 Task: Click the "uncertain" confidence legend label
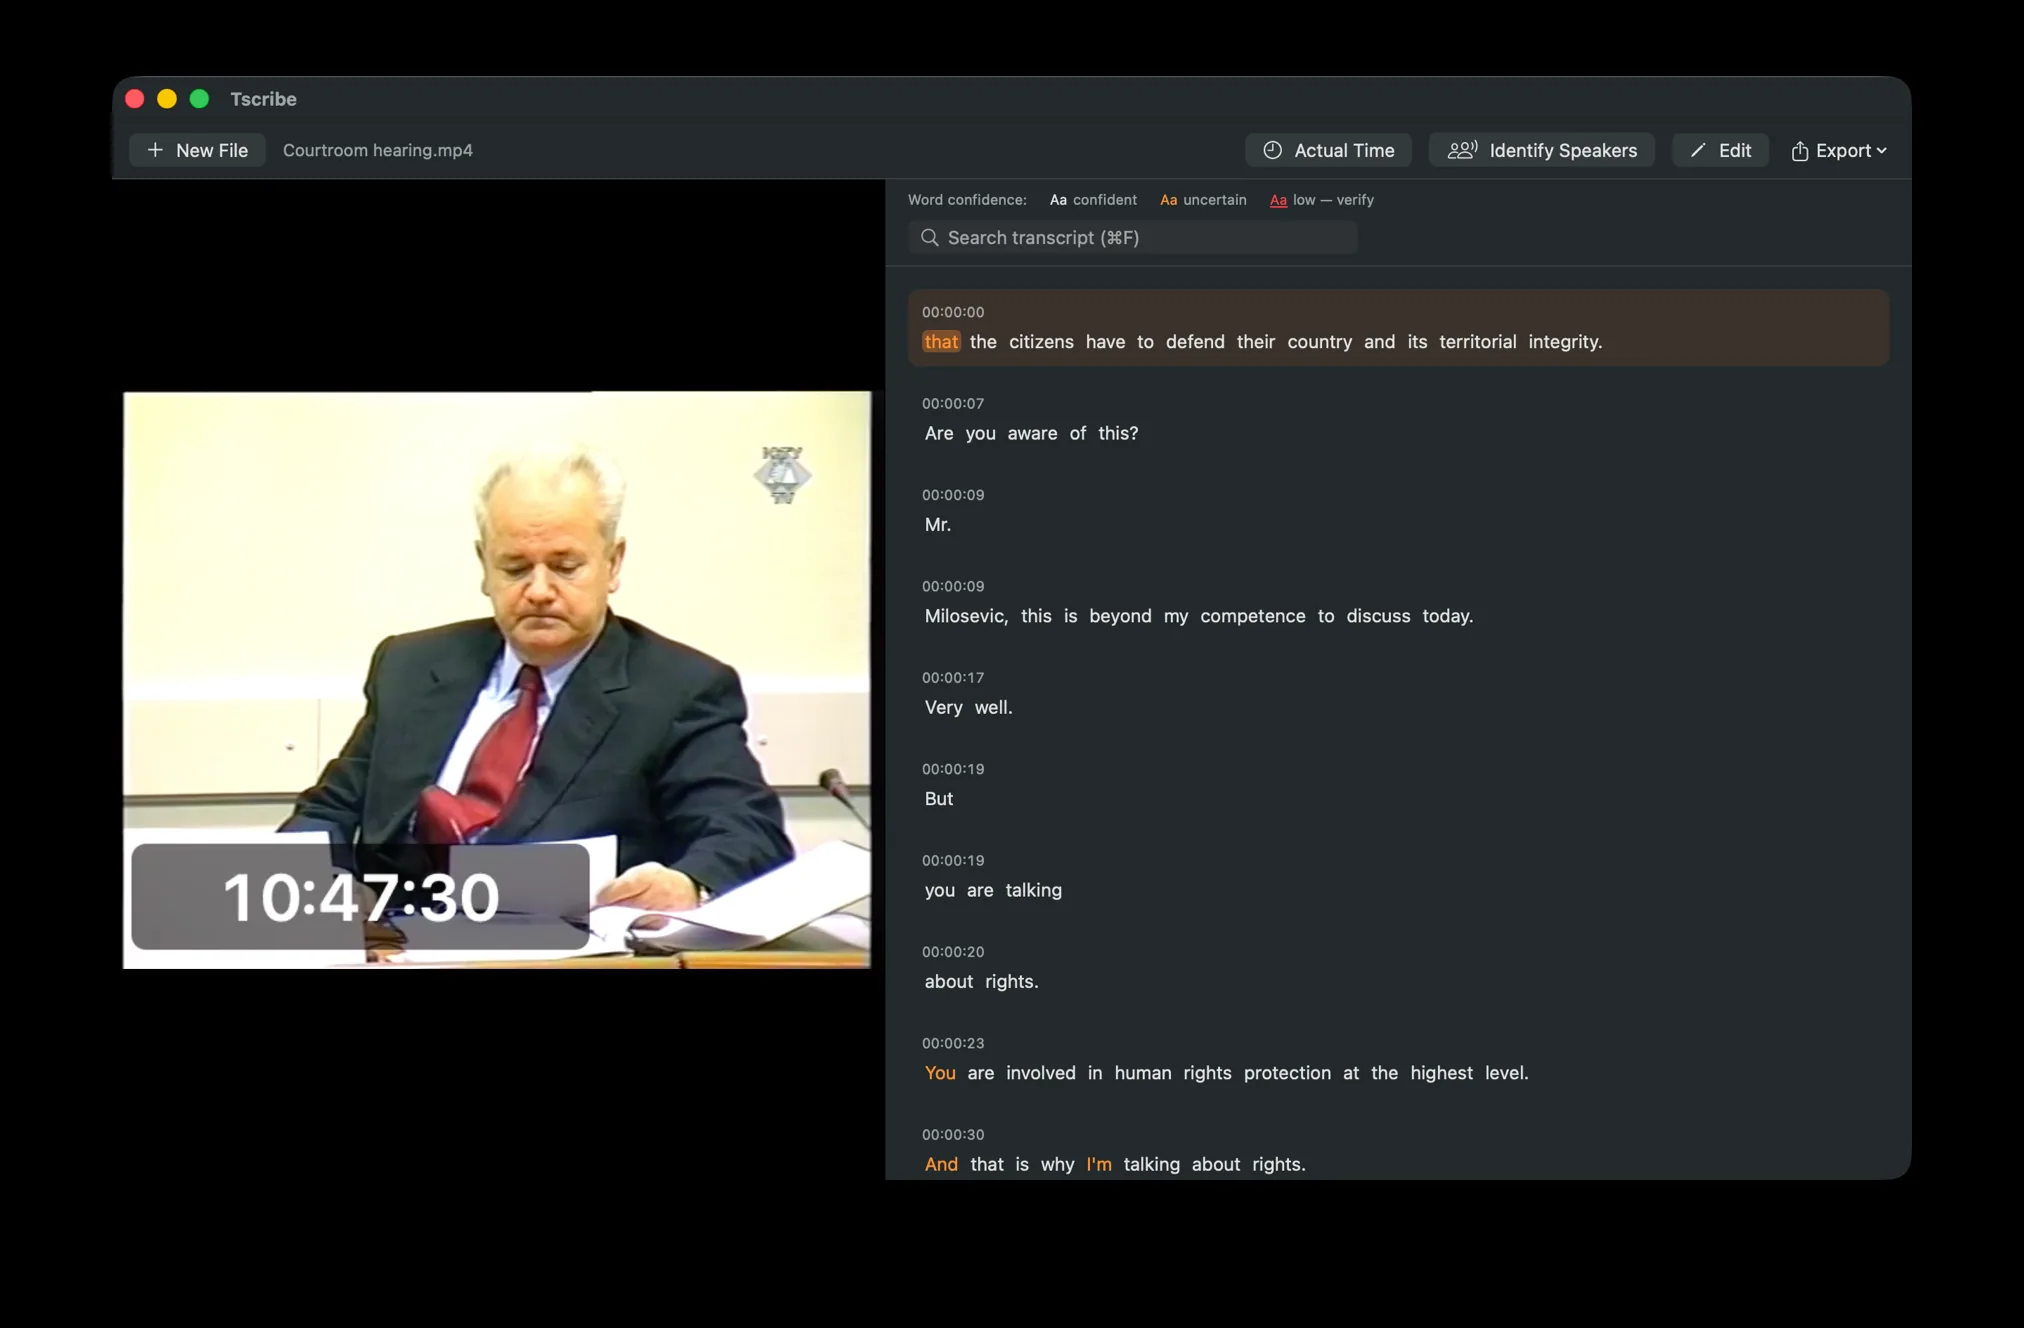pos(1215,200)
